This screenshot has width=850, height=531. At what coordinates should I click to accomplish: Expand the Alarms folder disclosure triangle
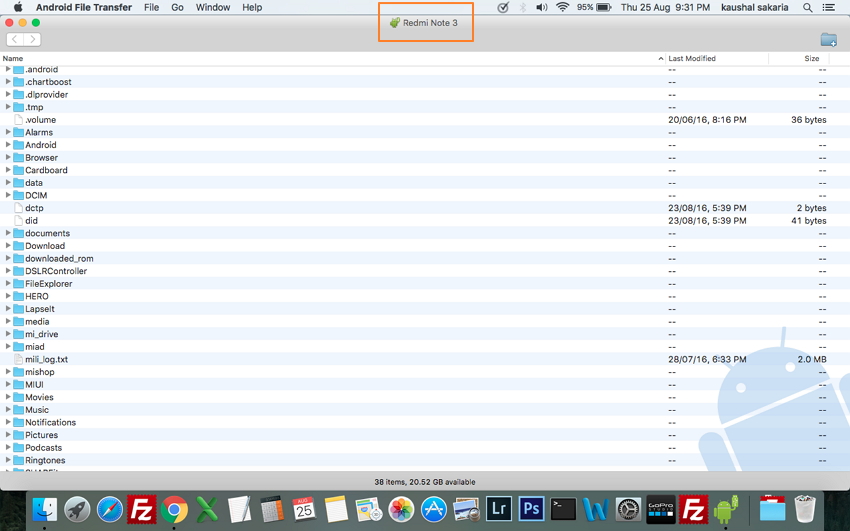tap(8, 132)
